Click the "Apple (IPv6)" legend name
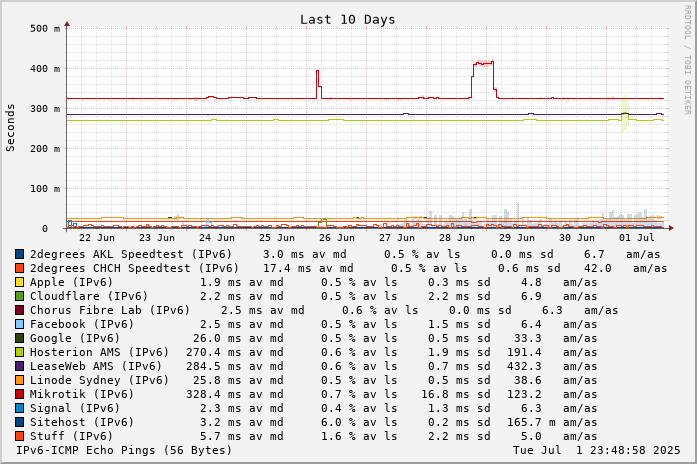 pos(72,282)
